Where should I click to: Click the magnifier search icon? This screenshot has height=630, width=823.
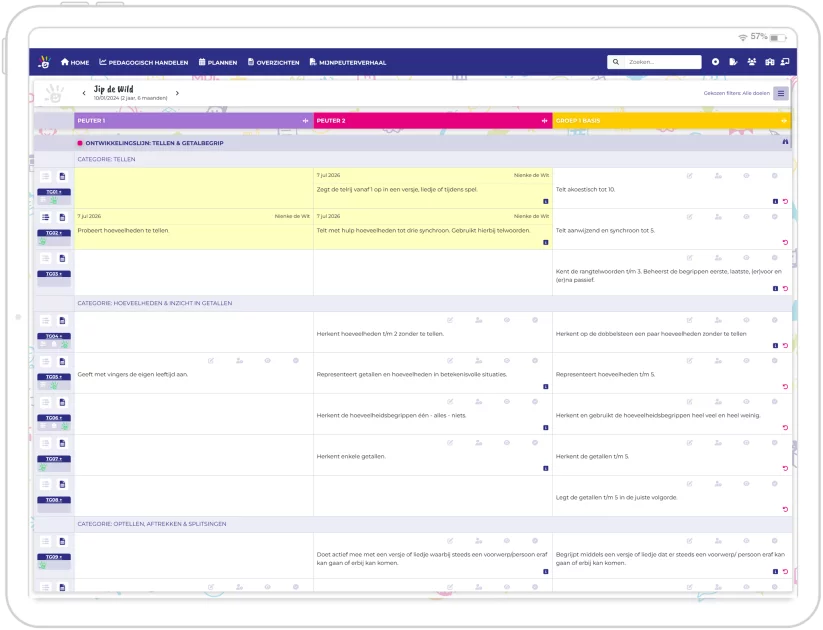click(x=616, y=62)
